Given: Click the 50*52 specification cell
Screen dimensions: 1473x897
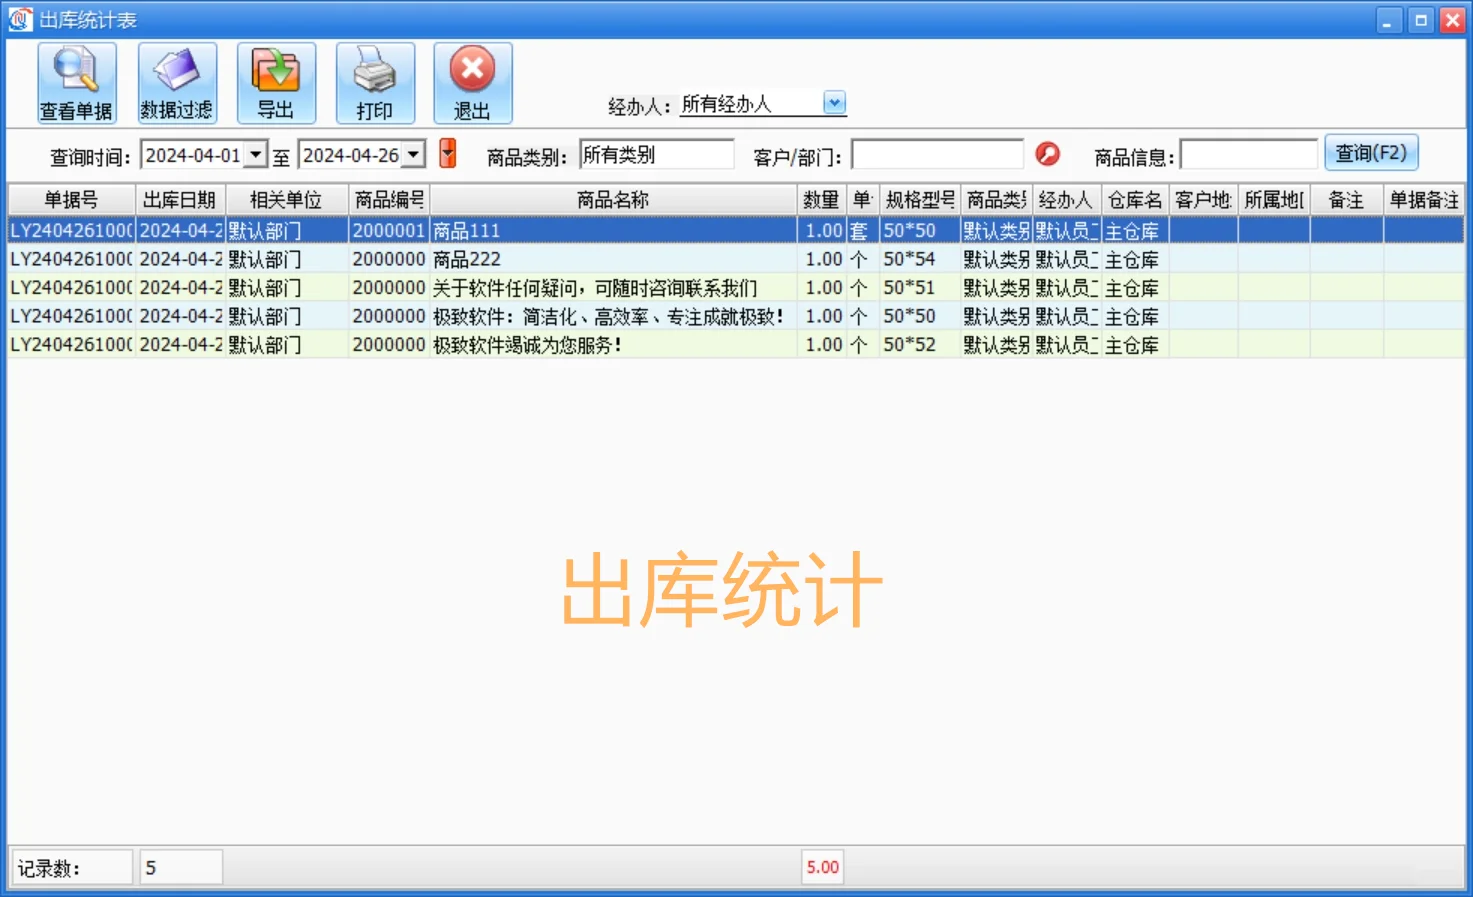Looking at the screenshot, I should [919, 345].
